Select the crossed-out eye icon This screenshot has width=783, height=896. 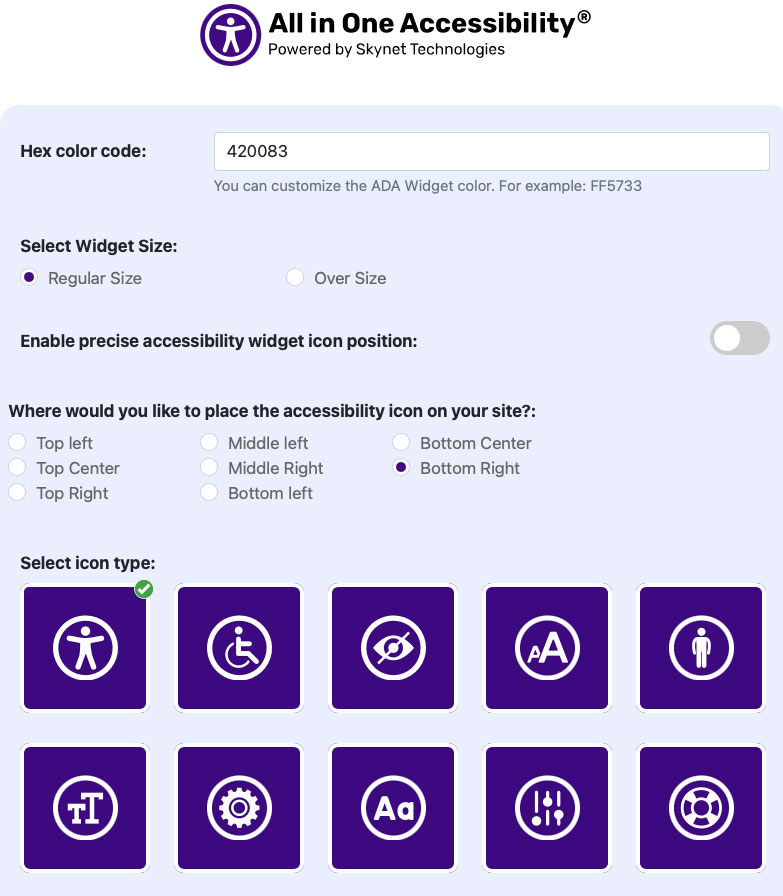tap(392, 647)
